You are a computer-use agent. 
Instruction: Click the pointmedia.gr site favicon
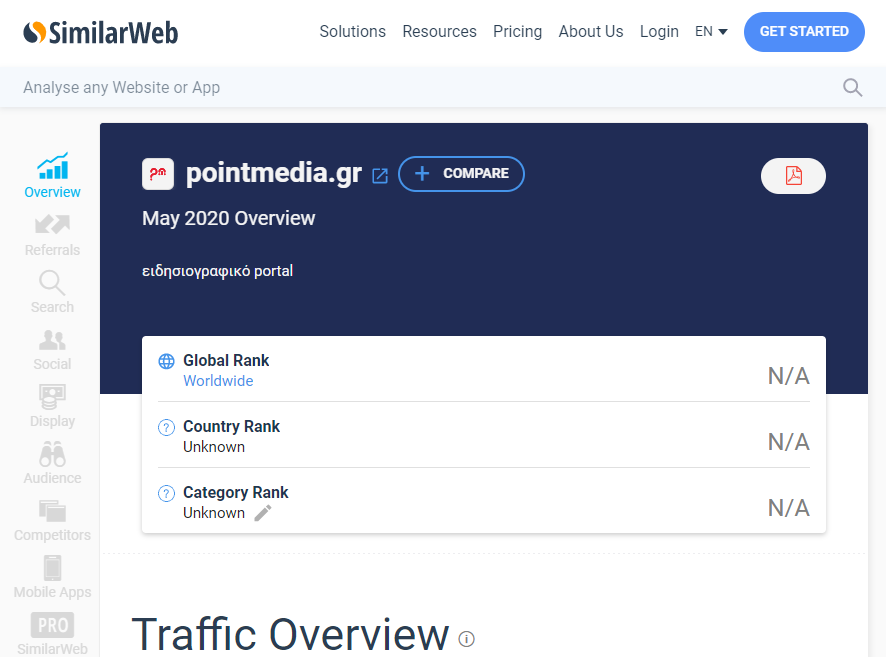[x=158, y=173]
